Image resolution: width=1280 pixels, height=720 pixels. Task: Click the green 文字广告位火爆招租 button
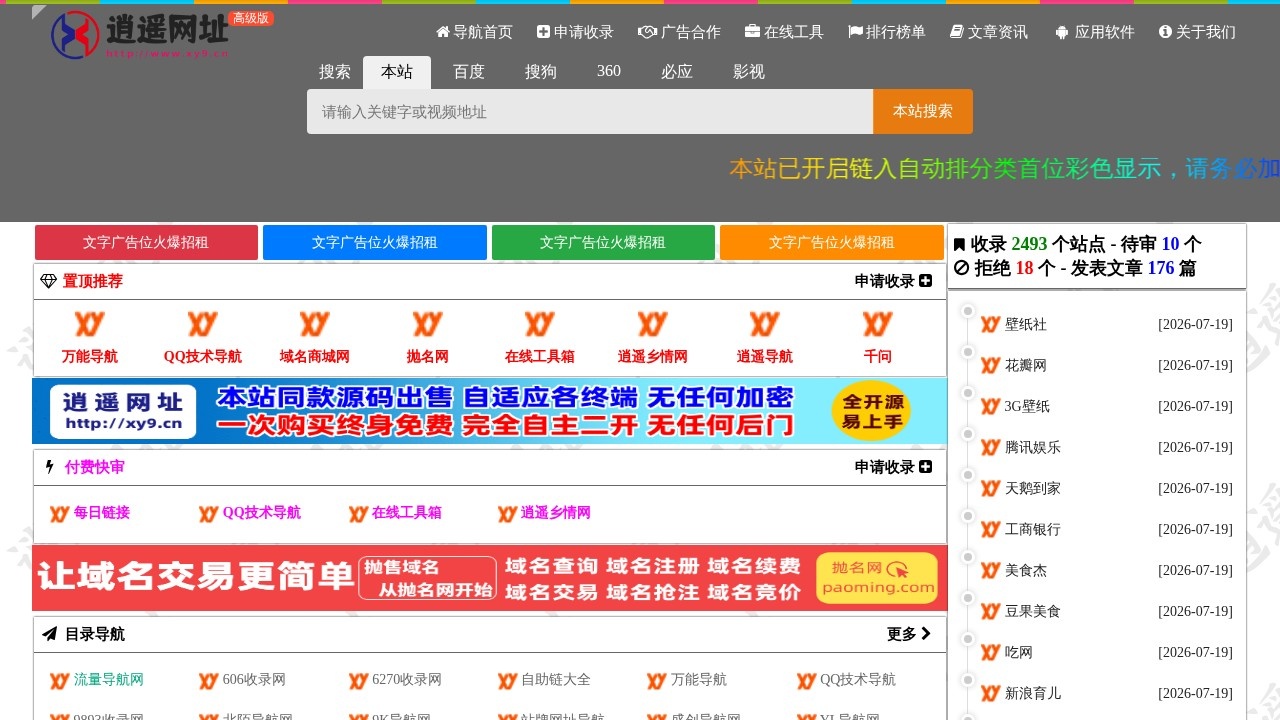[x=603, y=242]
